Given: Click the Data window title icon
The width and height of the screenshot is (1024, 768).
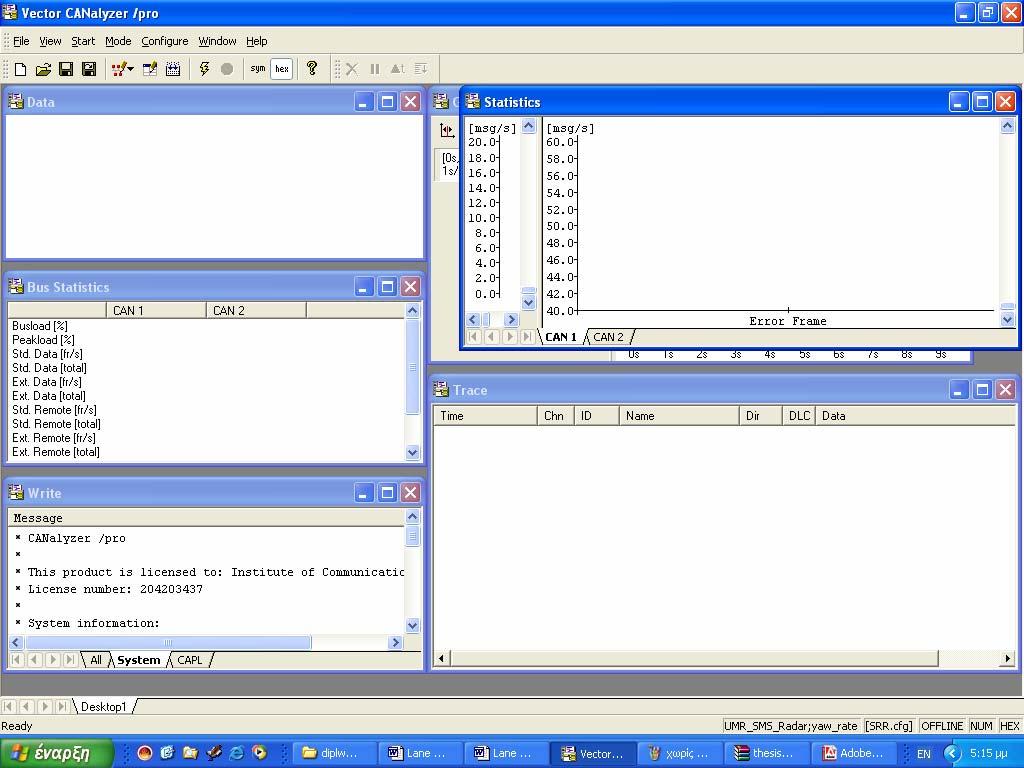Looking at the screenshot, I should point(16,101).
